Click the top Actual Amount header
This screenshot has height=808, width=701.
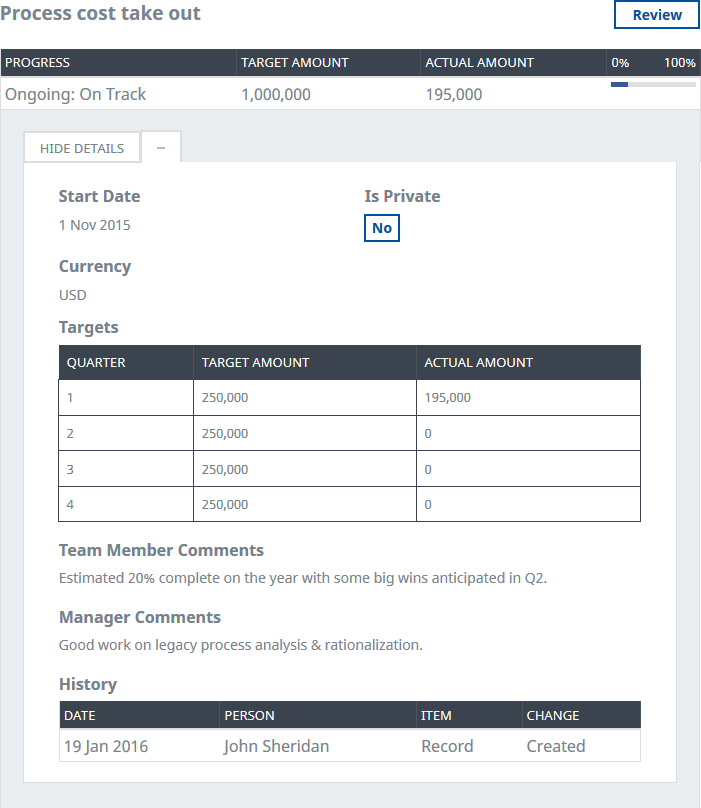[479, 62]
